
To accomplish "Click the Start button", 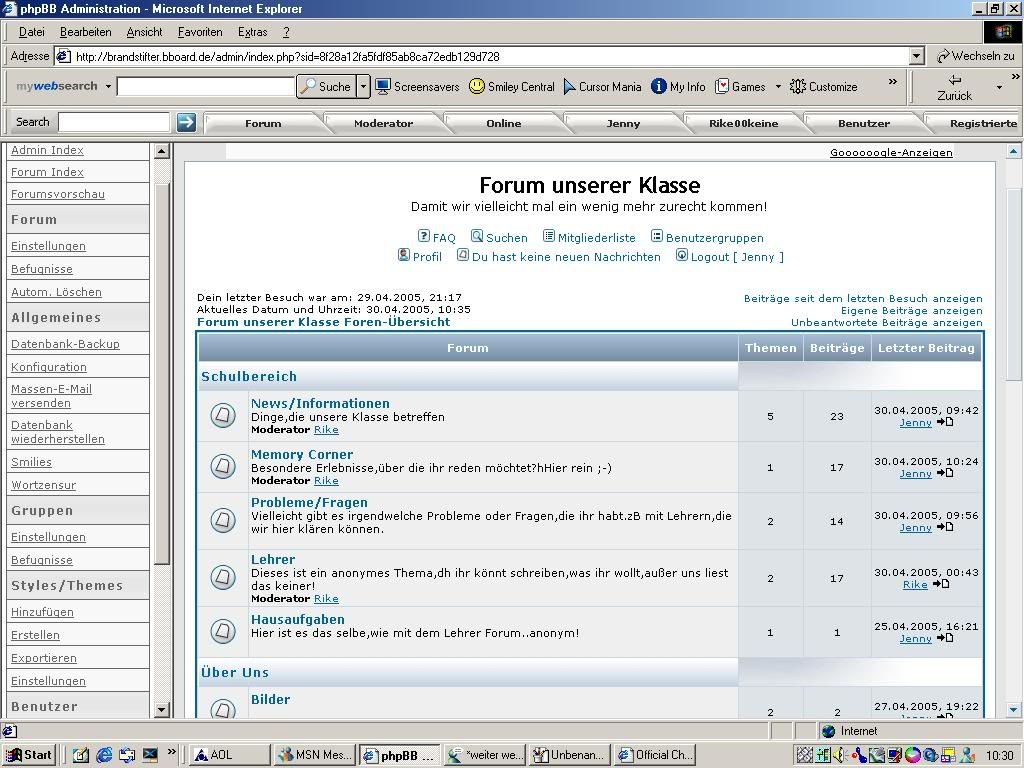I will point(29,755).
